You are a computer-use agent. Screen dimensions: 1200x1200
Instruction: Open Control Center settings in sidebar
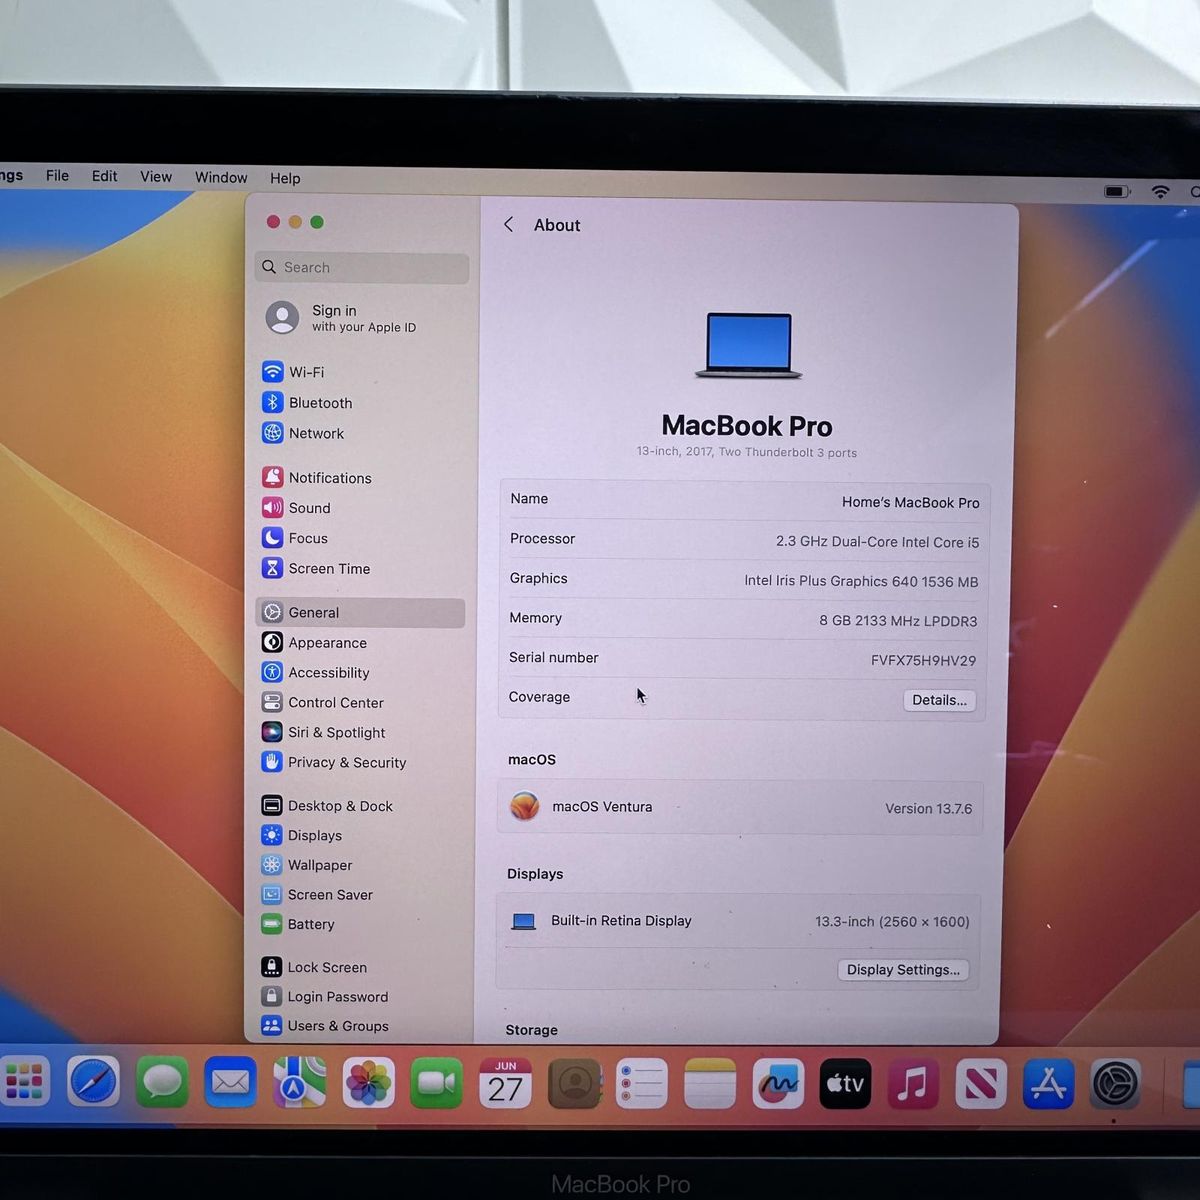tap(322, 703)
